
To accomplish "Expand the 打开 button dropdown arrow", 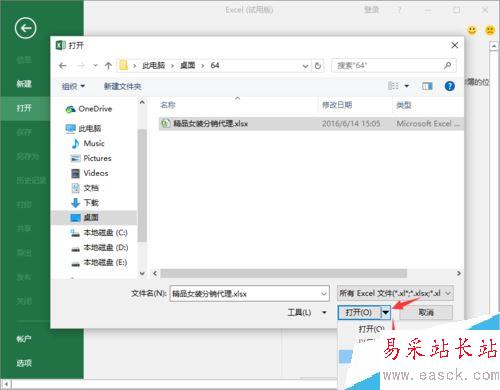I will [386, 312].
